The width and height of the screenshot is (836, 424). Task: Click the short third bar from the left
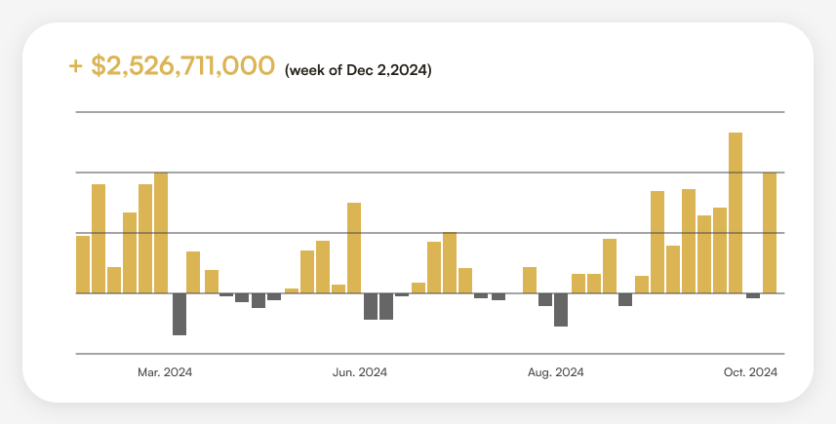(x=114, y=280)
